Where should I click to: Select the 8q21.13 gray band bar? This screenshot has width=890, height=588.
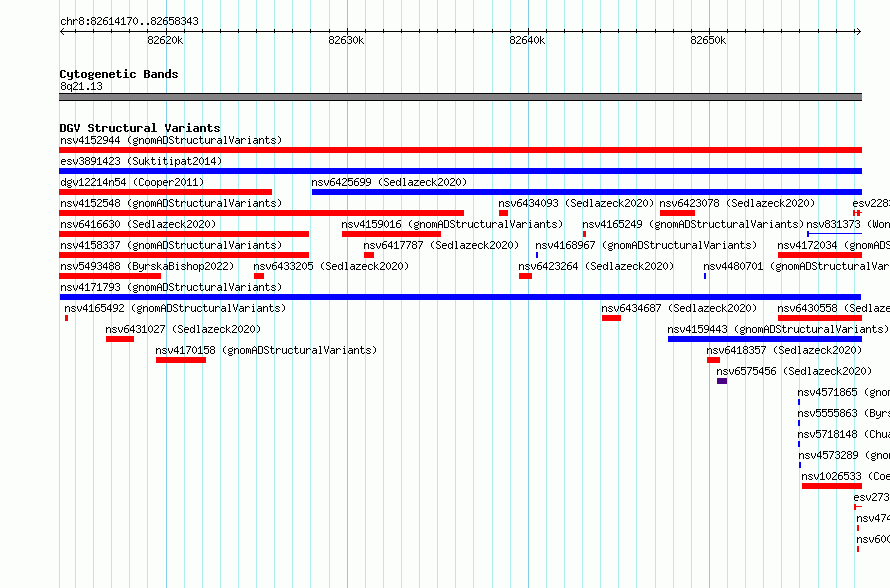tap(460, 97)
